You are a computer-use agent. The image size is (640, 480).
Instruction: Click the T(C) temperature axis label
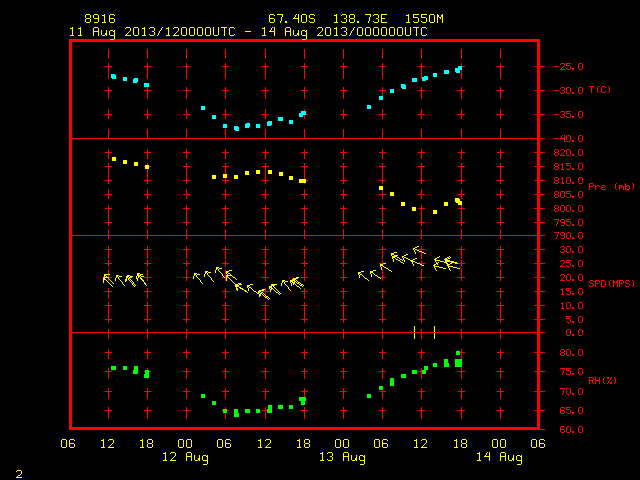pos(600,89)
